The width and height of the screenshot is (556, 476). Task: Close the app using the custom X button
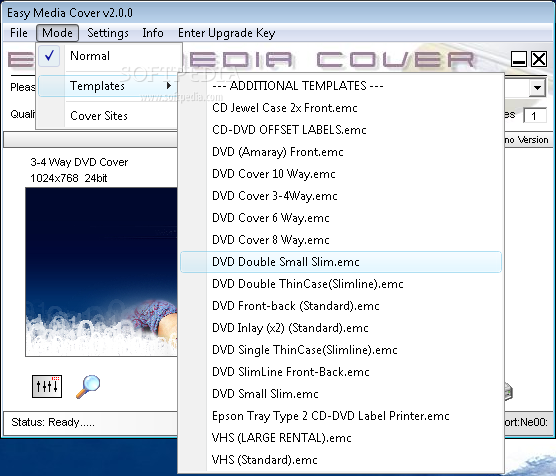click(539, 59)
